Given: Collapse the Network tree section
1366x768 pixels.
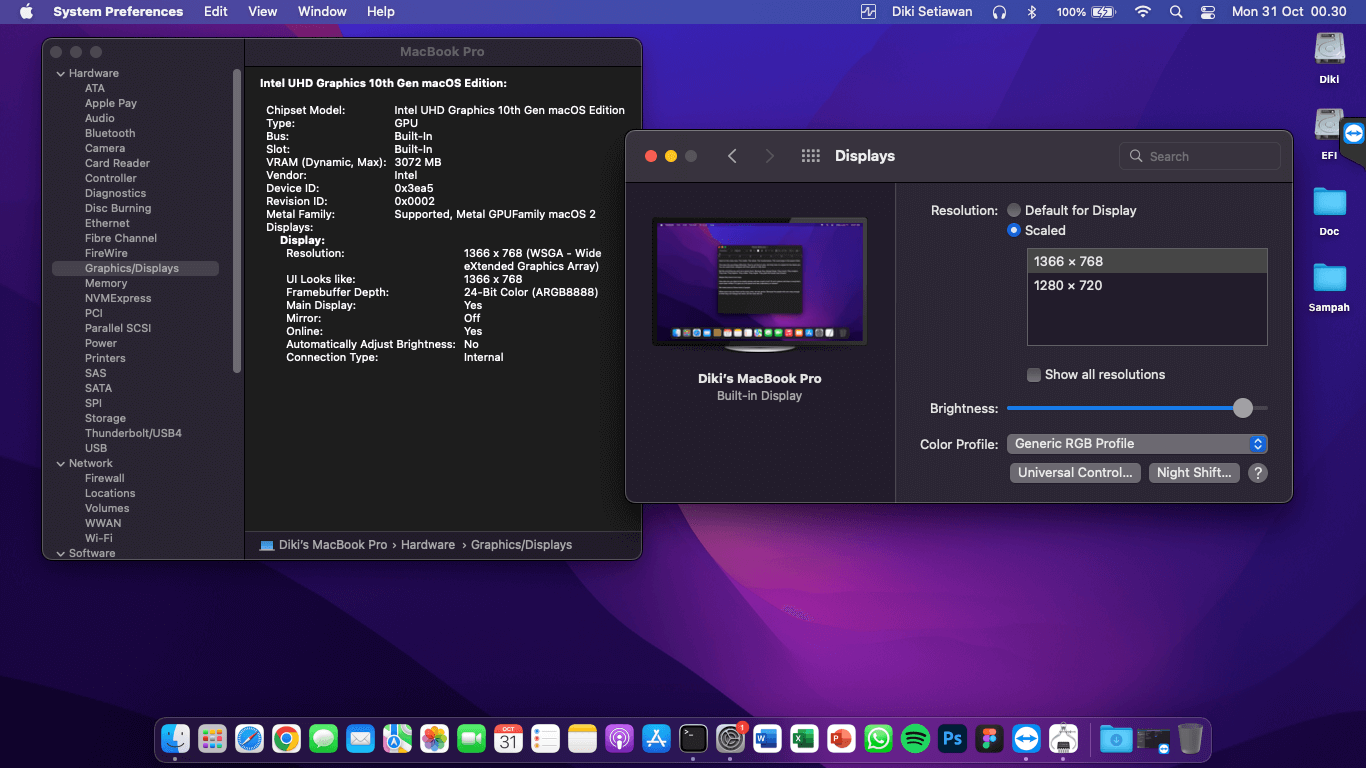Looking at the screenshot, I should [x=59, y=463].
